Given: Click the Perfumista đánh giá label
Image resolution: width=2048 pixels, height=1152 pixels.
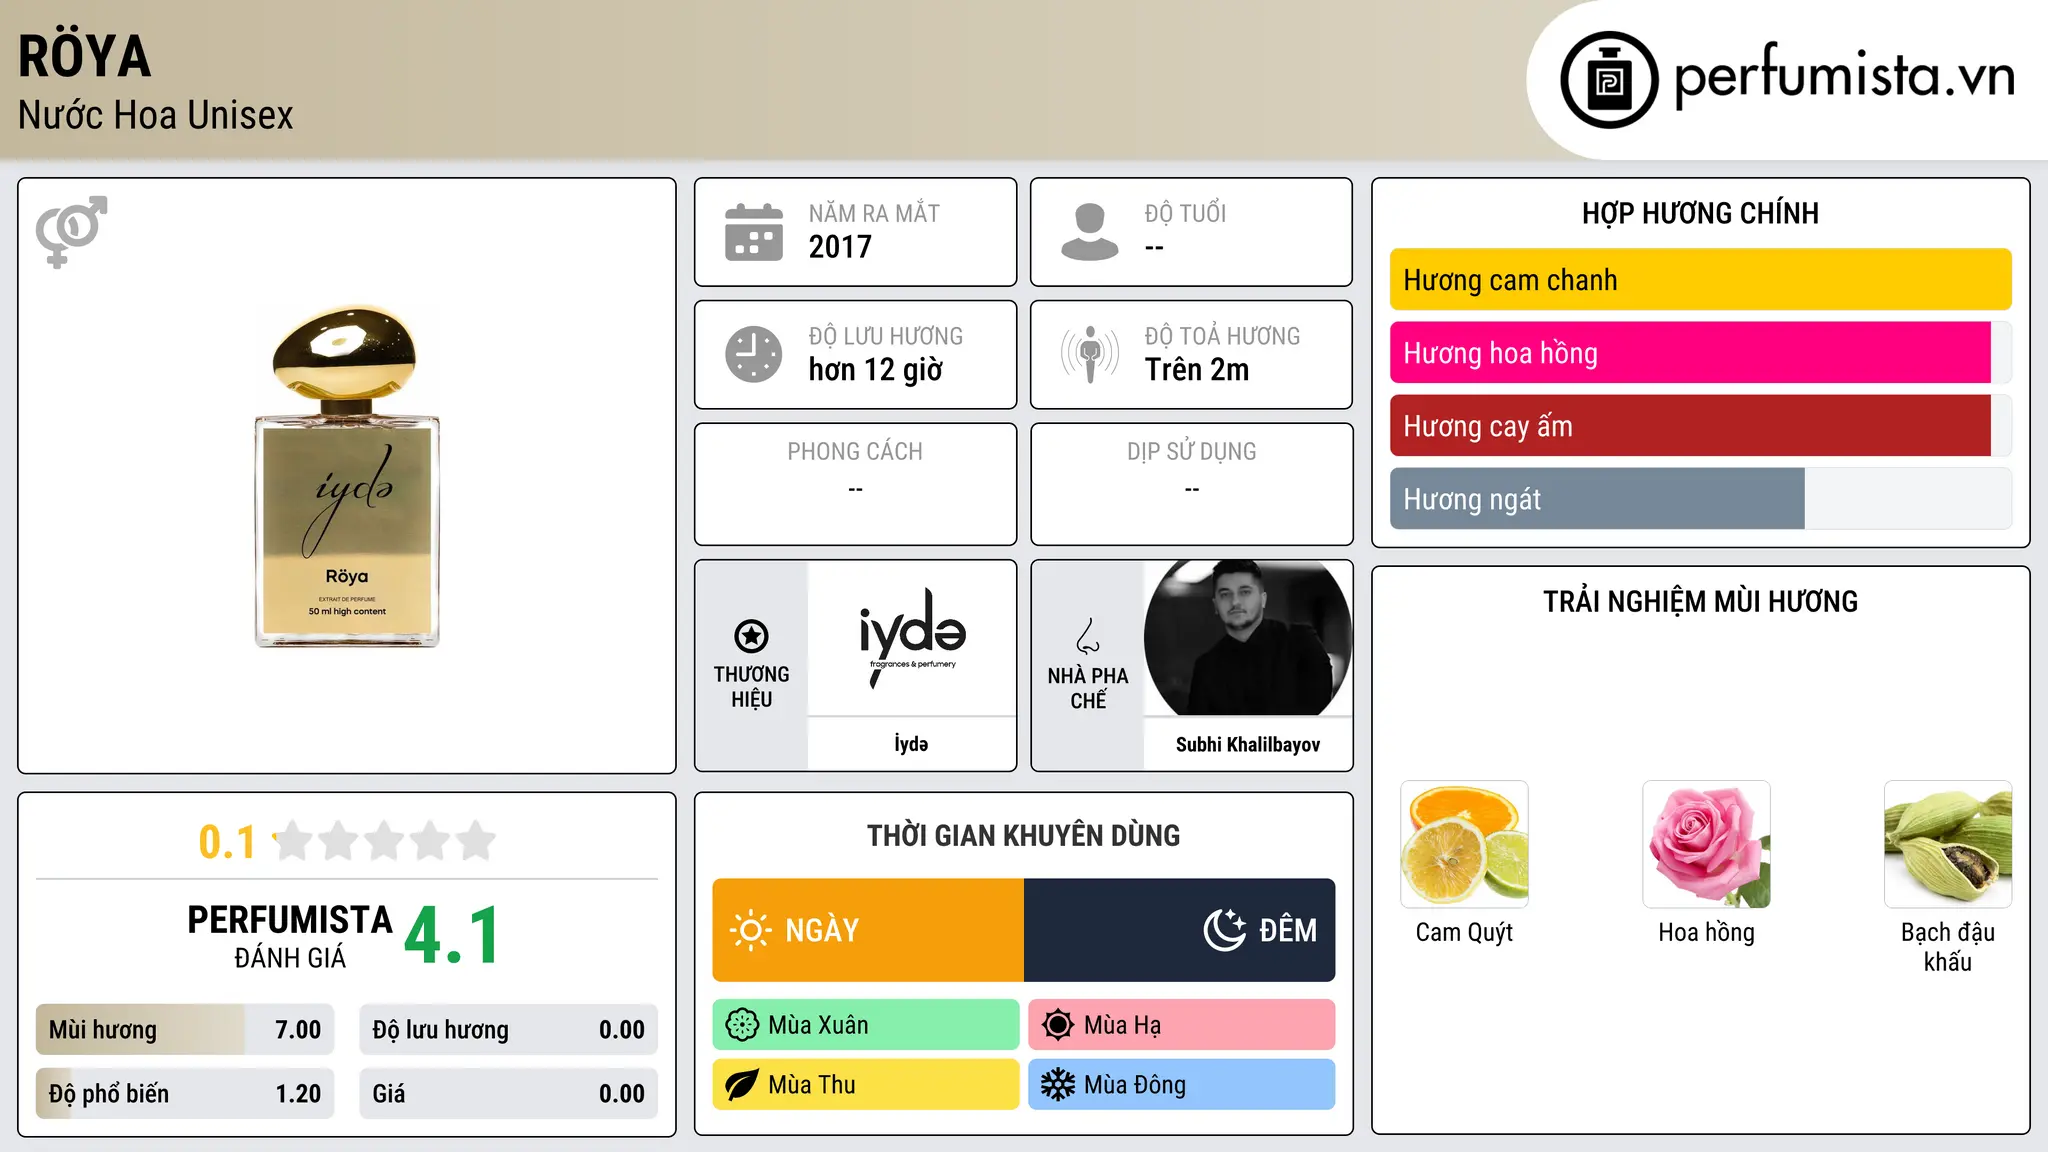Looking at the screenshot, I should (x=290, y=936).
